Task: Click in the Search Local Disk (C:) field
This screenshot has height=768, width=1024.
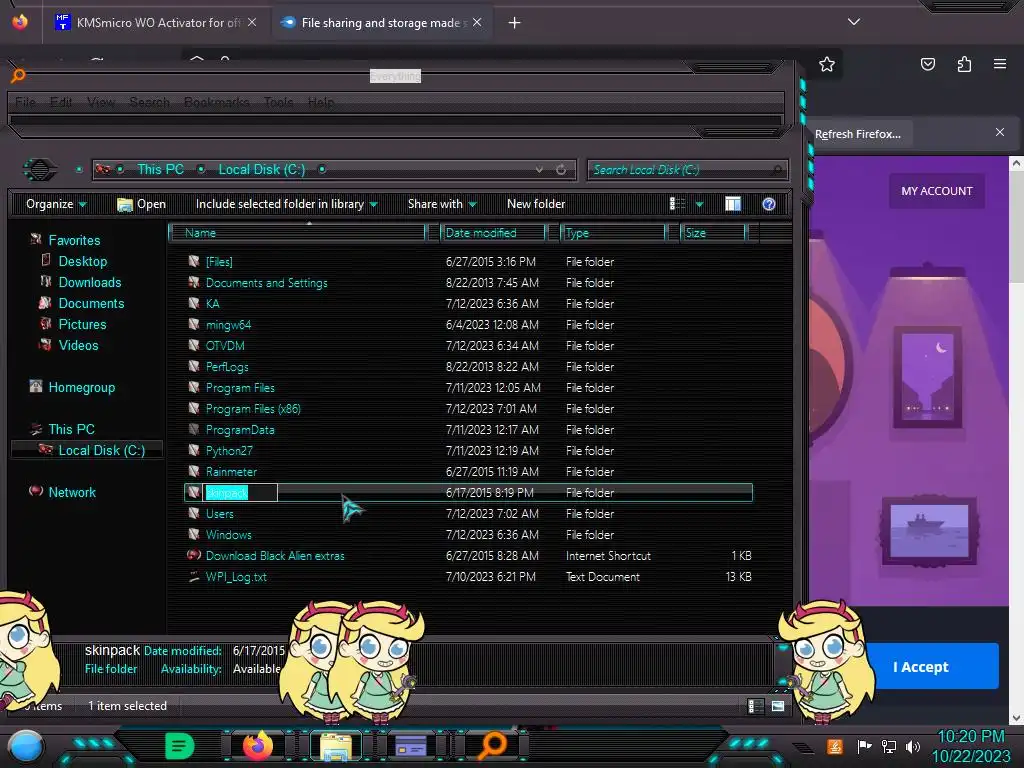Action: coord(687,170)
